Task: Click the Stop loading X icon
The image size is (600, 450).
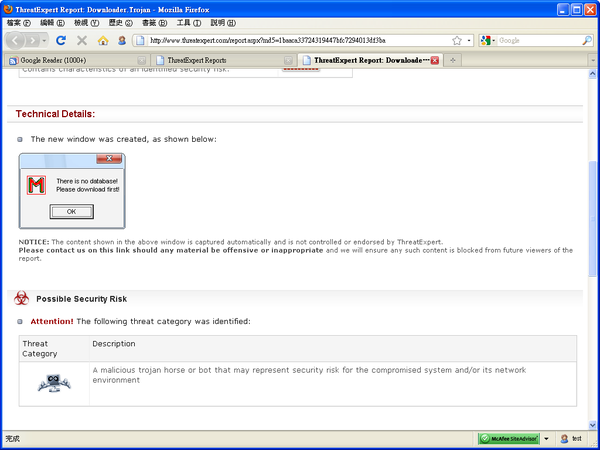Action: pos(82,40)
